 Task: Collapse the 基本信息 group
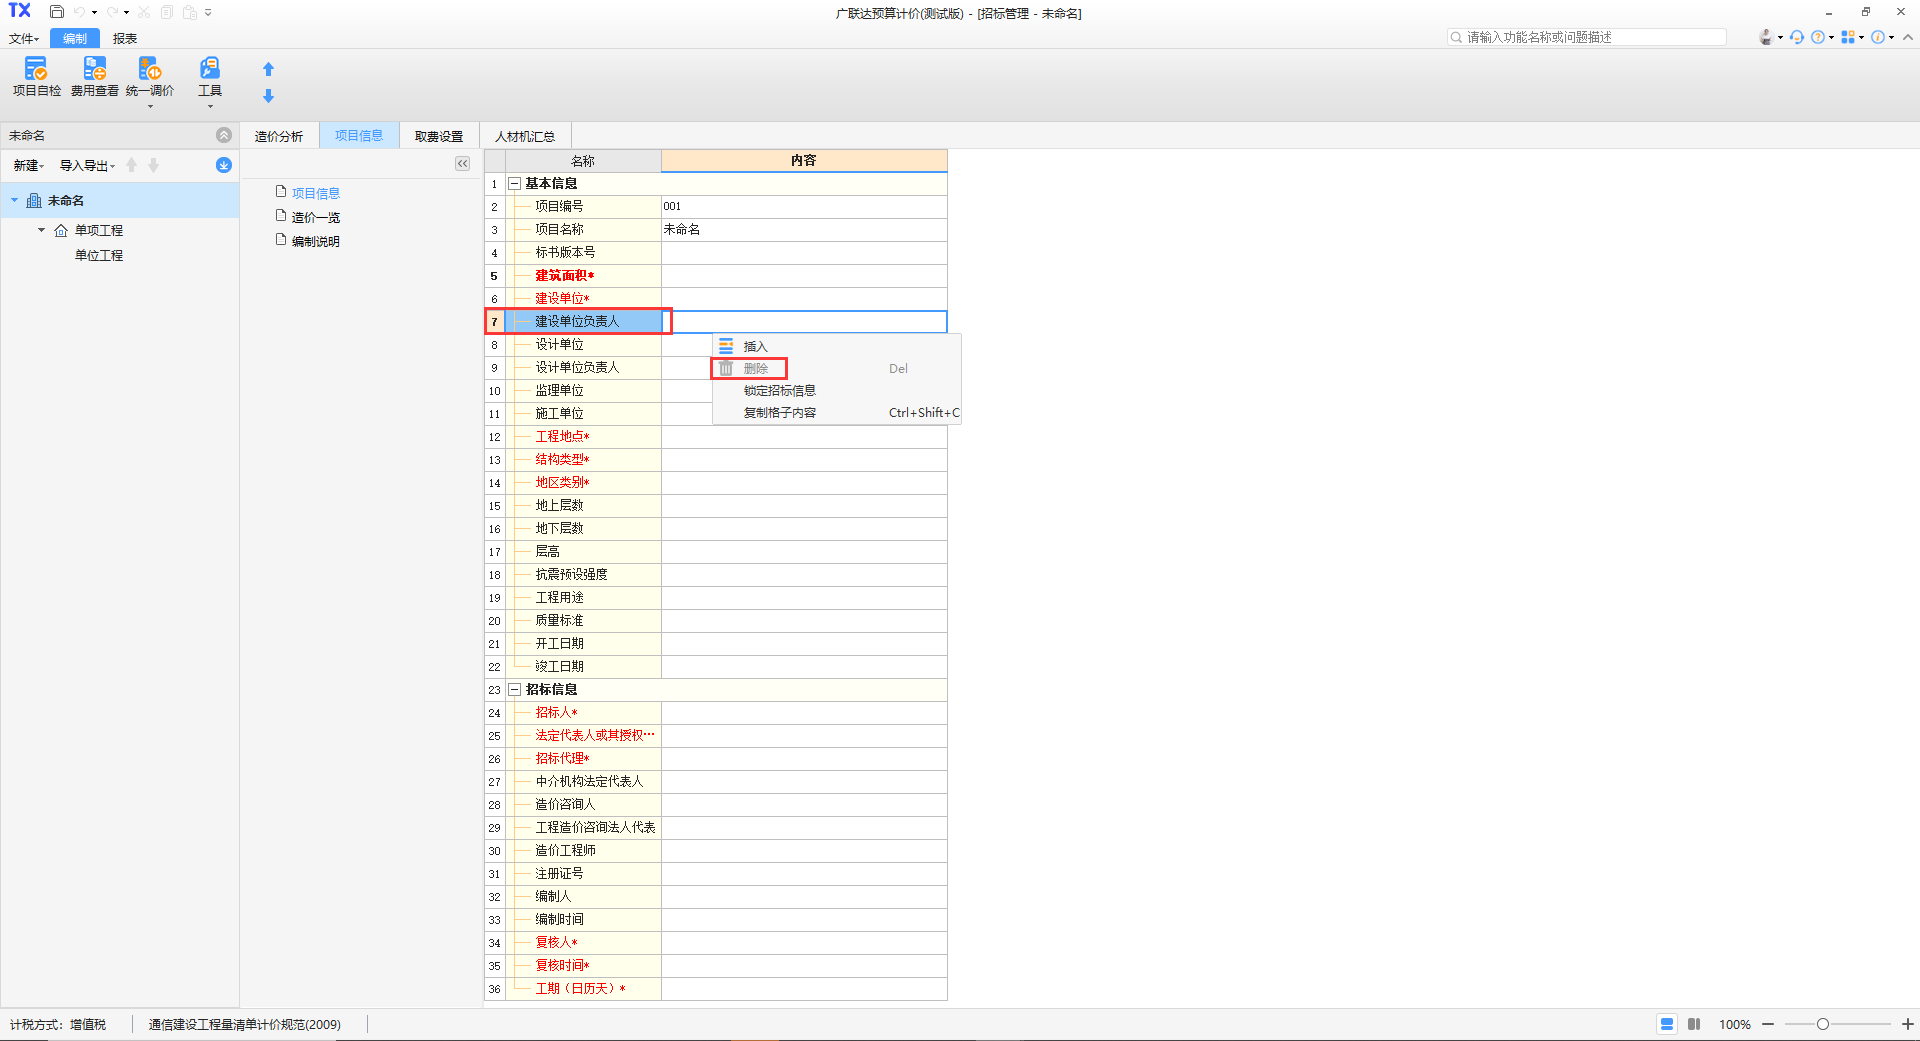tap(515, 184)
